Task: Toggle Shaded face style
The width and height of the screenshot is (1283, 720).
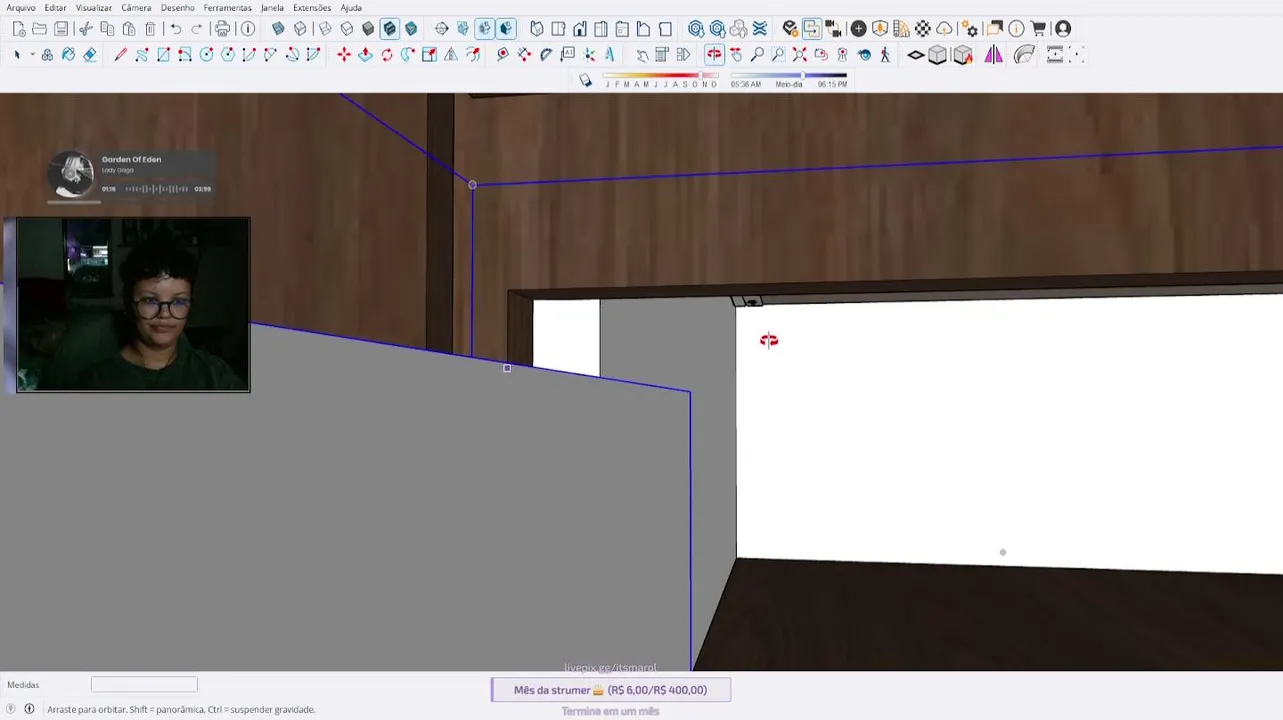Action: [x=368, y=29]
